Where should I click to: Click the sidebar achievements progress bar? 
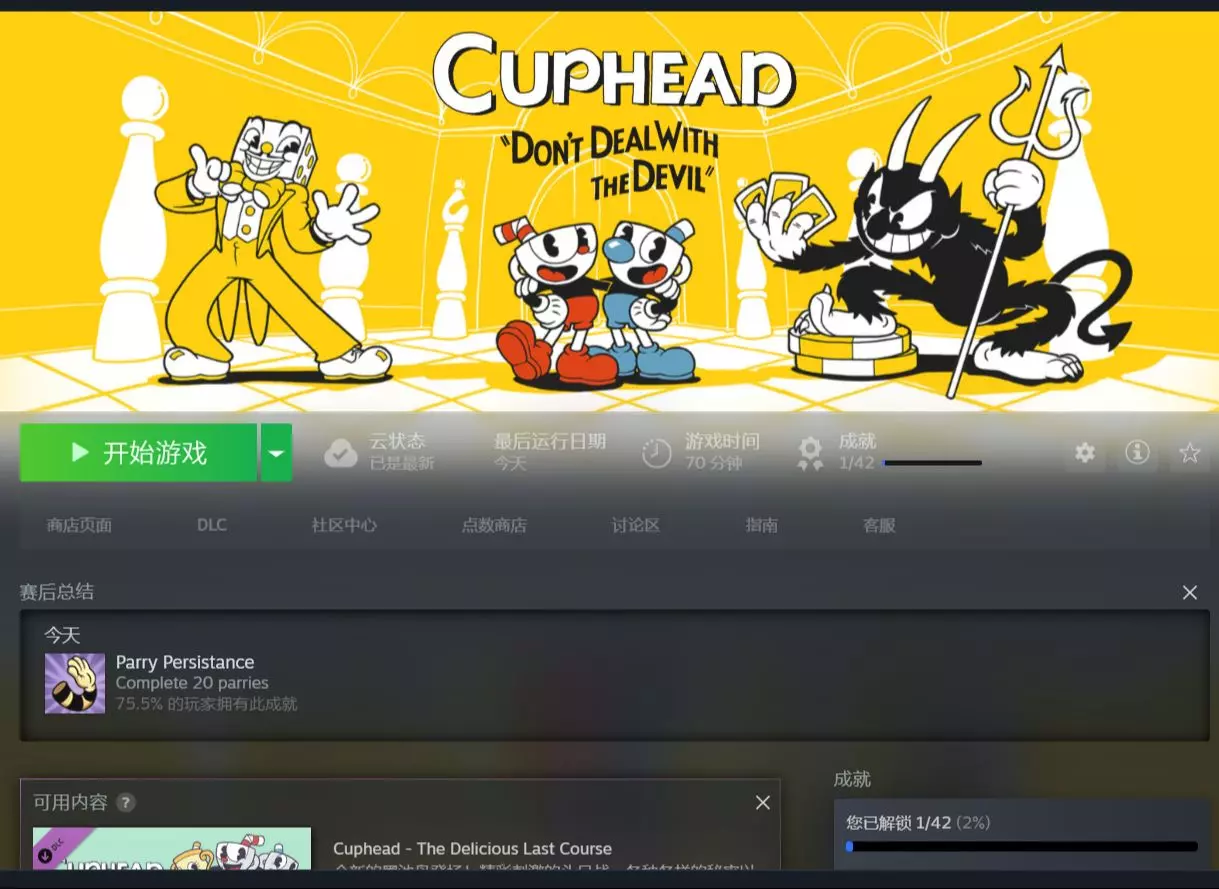(1021, 846)
